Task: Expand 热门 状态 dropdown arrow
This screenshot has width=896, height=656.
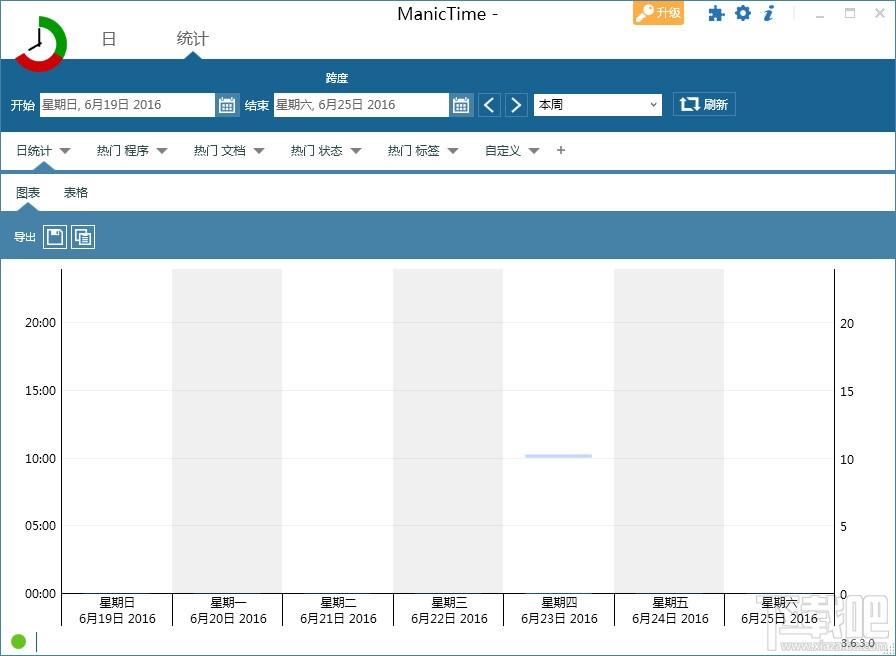Action: tap(356, 151)
